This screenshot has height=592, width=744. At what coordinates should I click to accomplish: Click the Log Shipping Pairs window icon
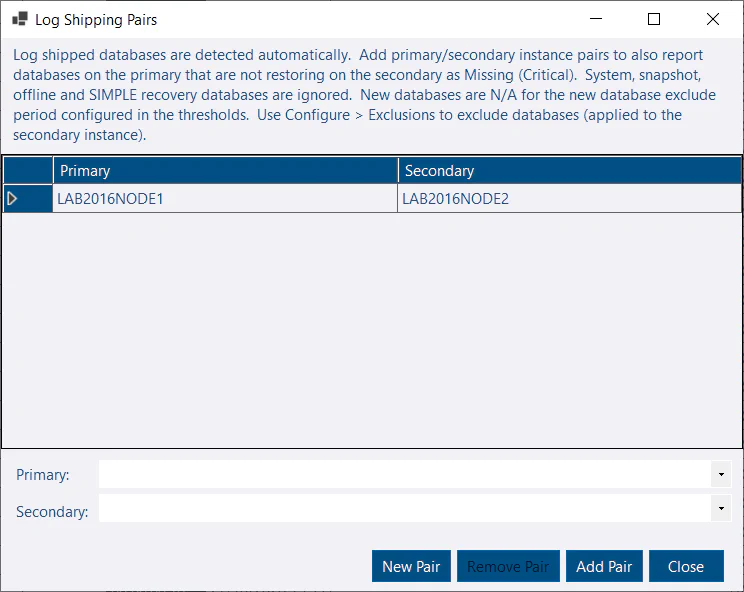(x=20, y=19)
